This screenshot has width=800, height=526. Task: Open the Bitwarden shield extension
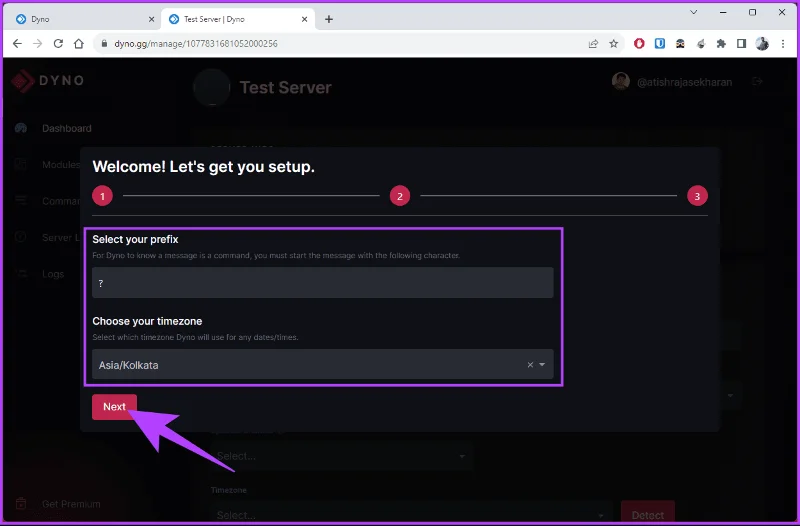(x=660, y=44)
